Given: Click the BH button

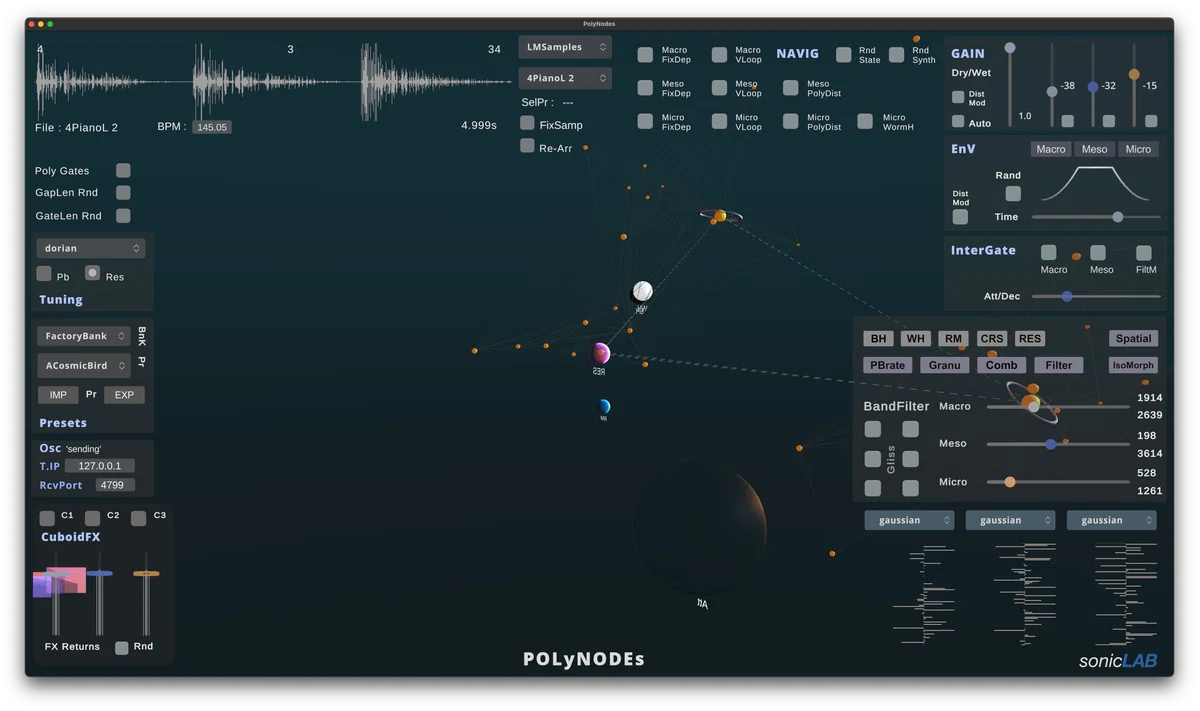Looking at the screenshot, I should (879, 338).
